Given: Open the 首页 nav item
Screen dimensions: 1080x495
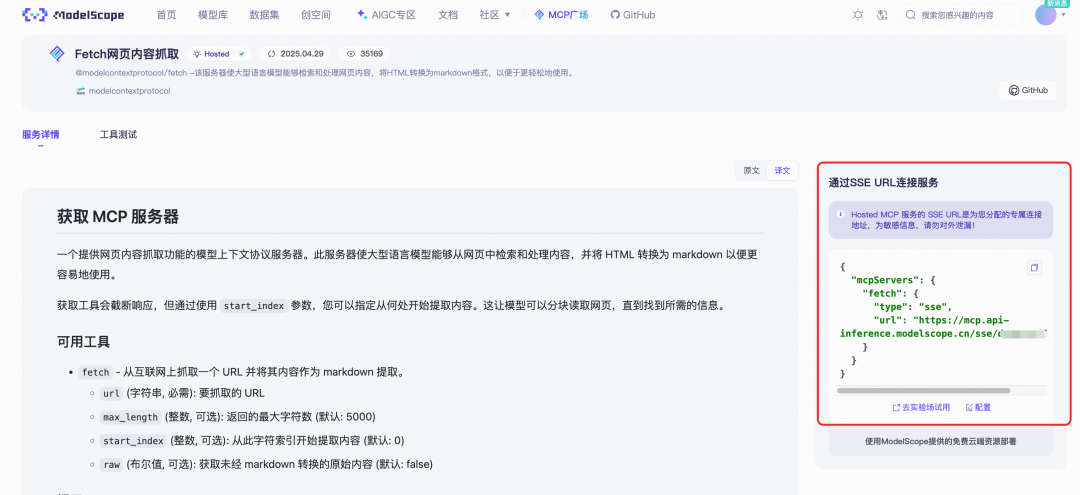Looking at the screenshot, I should [166, 14].
